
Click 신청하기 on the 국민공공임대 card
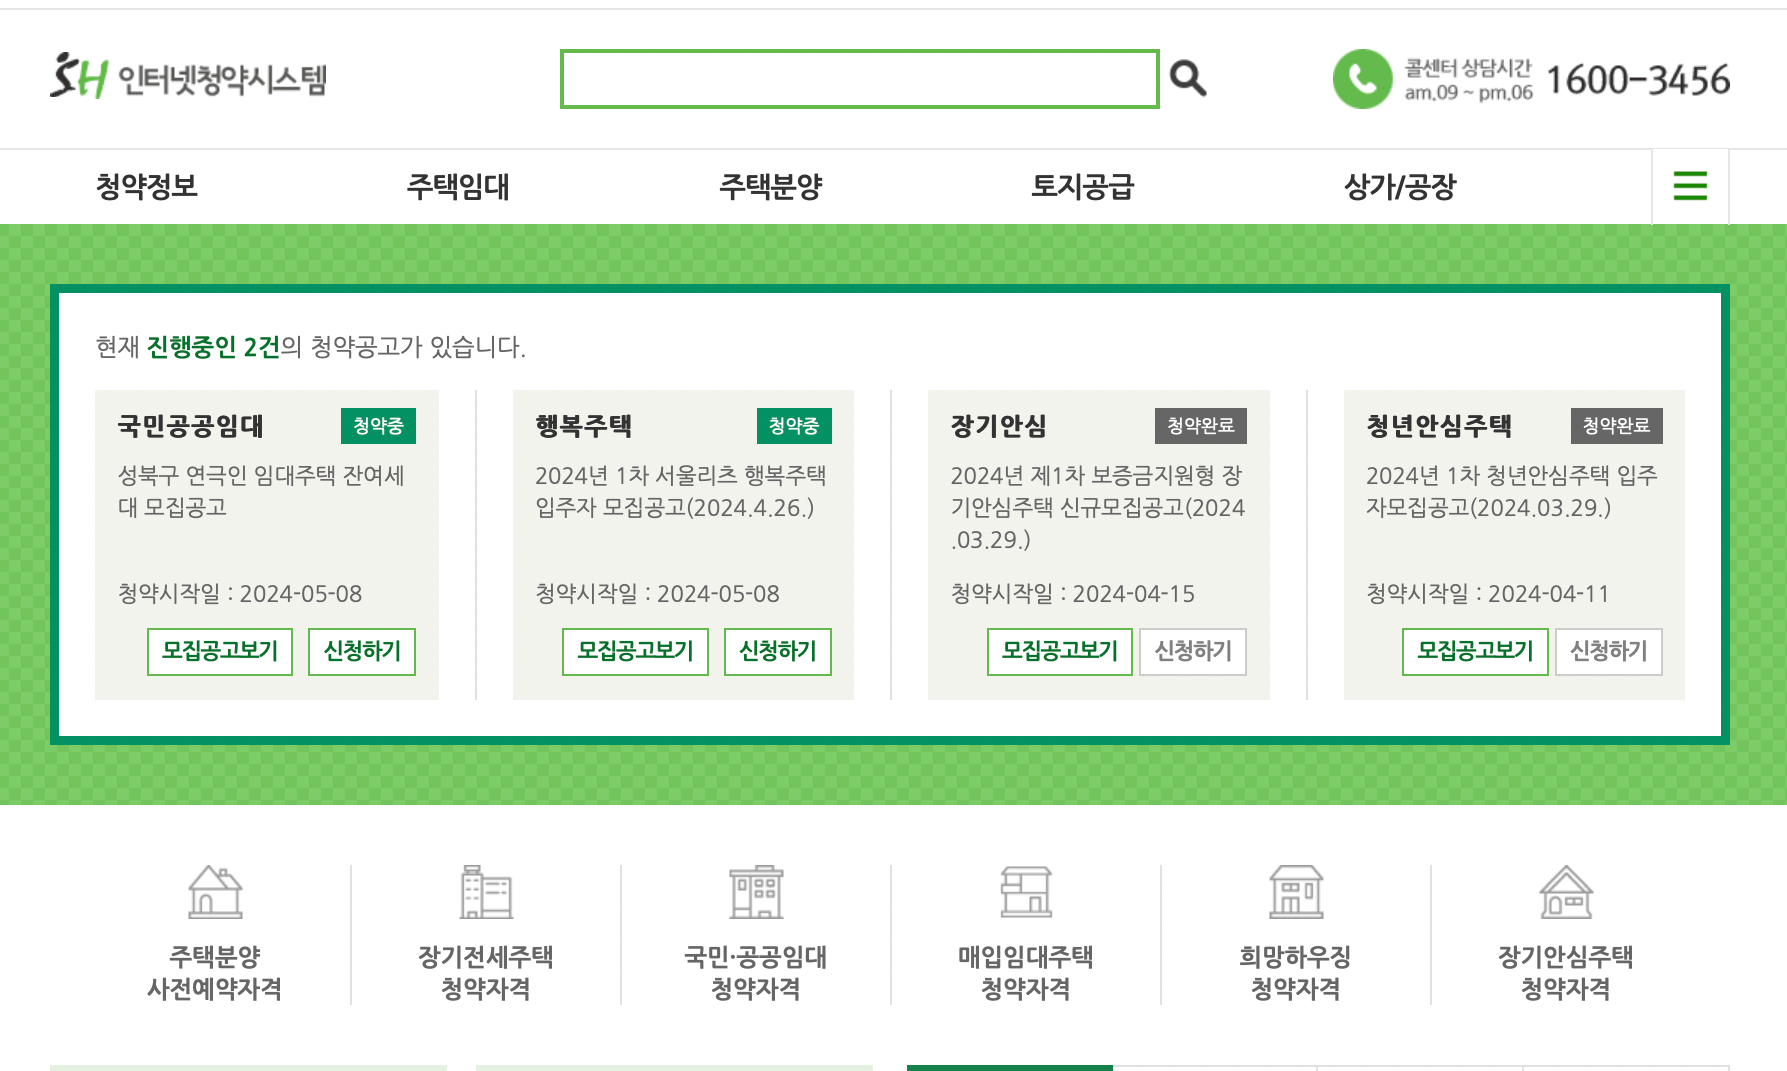[361, 651]
